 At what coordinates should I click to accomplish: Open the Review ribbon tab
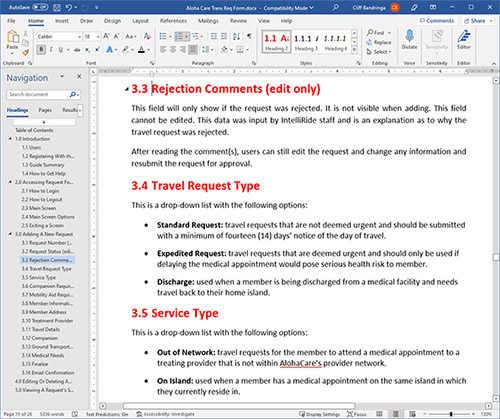click(239, 21)
